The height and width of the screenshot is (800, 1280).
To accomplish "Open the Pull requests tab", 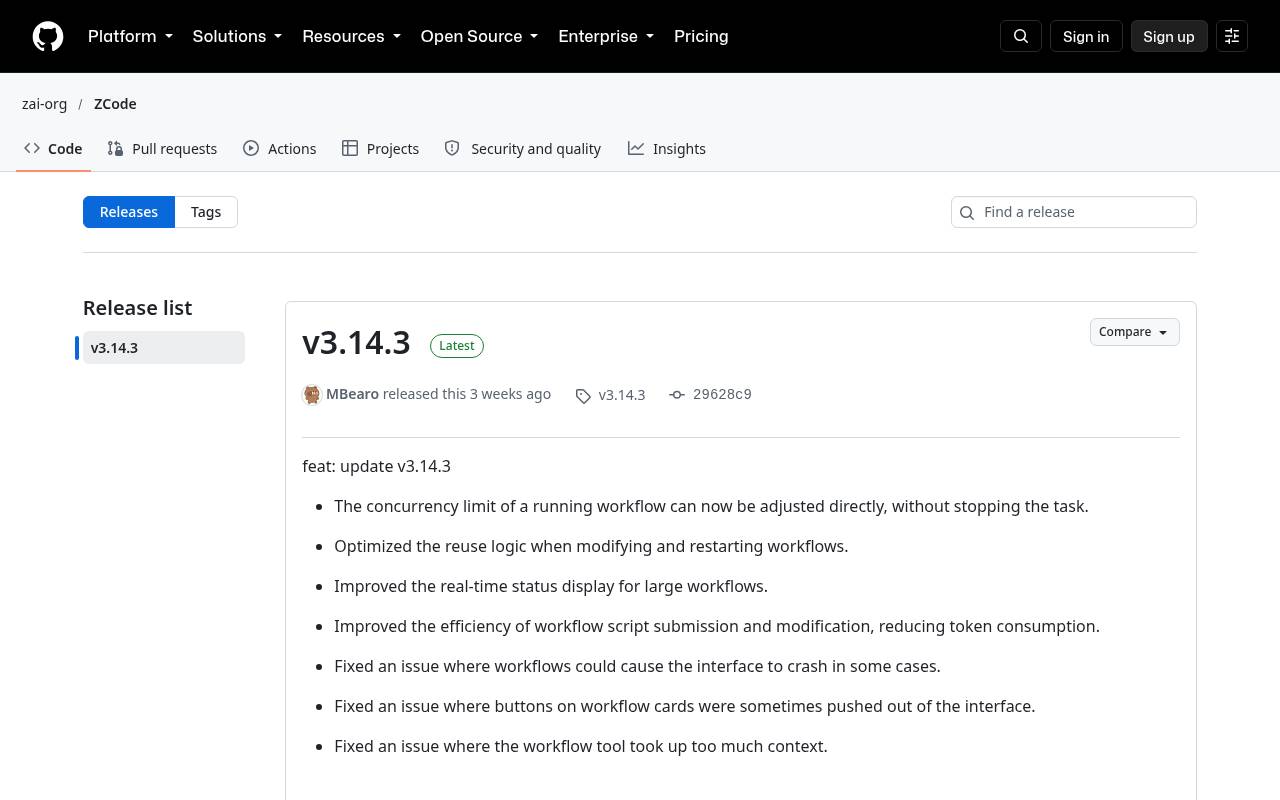I will pos(162,148).
